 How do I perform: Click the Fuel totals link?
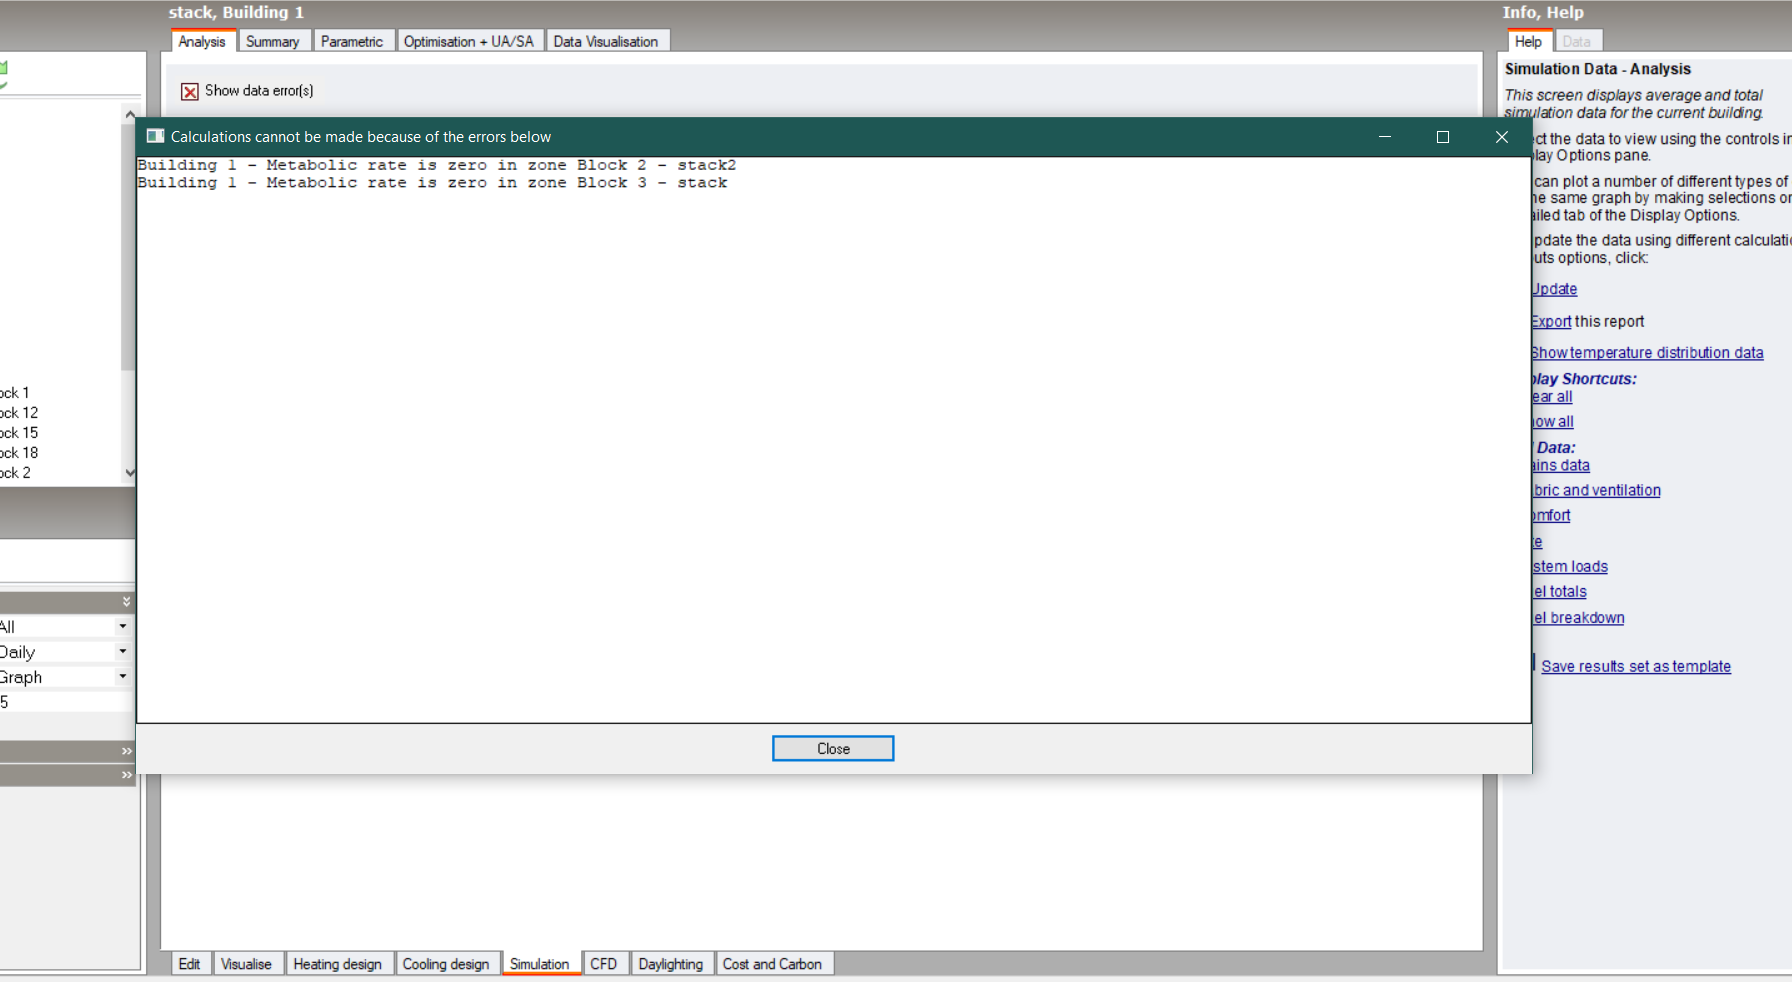[1559, 592]
